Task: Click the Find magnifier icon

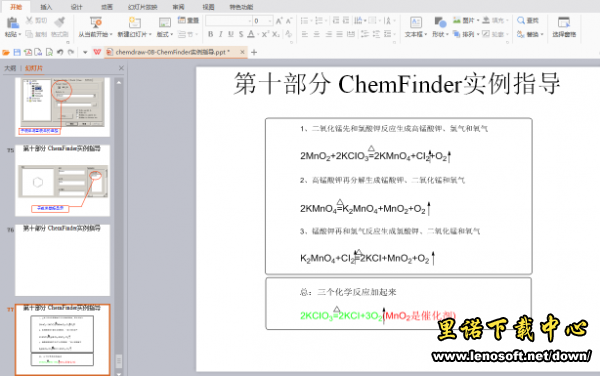Action: [521, 20]
